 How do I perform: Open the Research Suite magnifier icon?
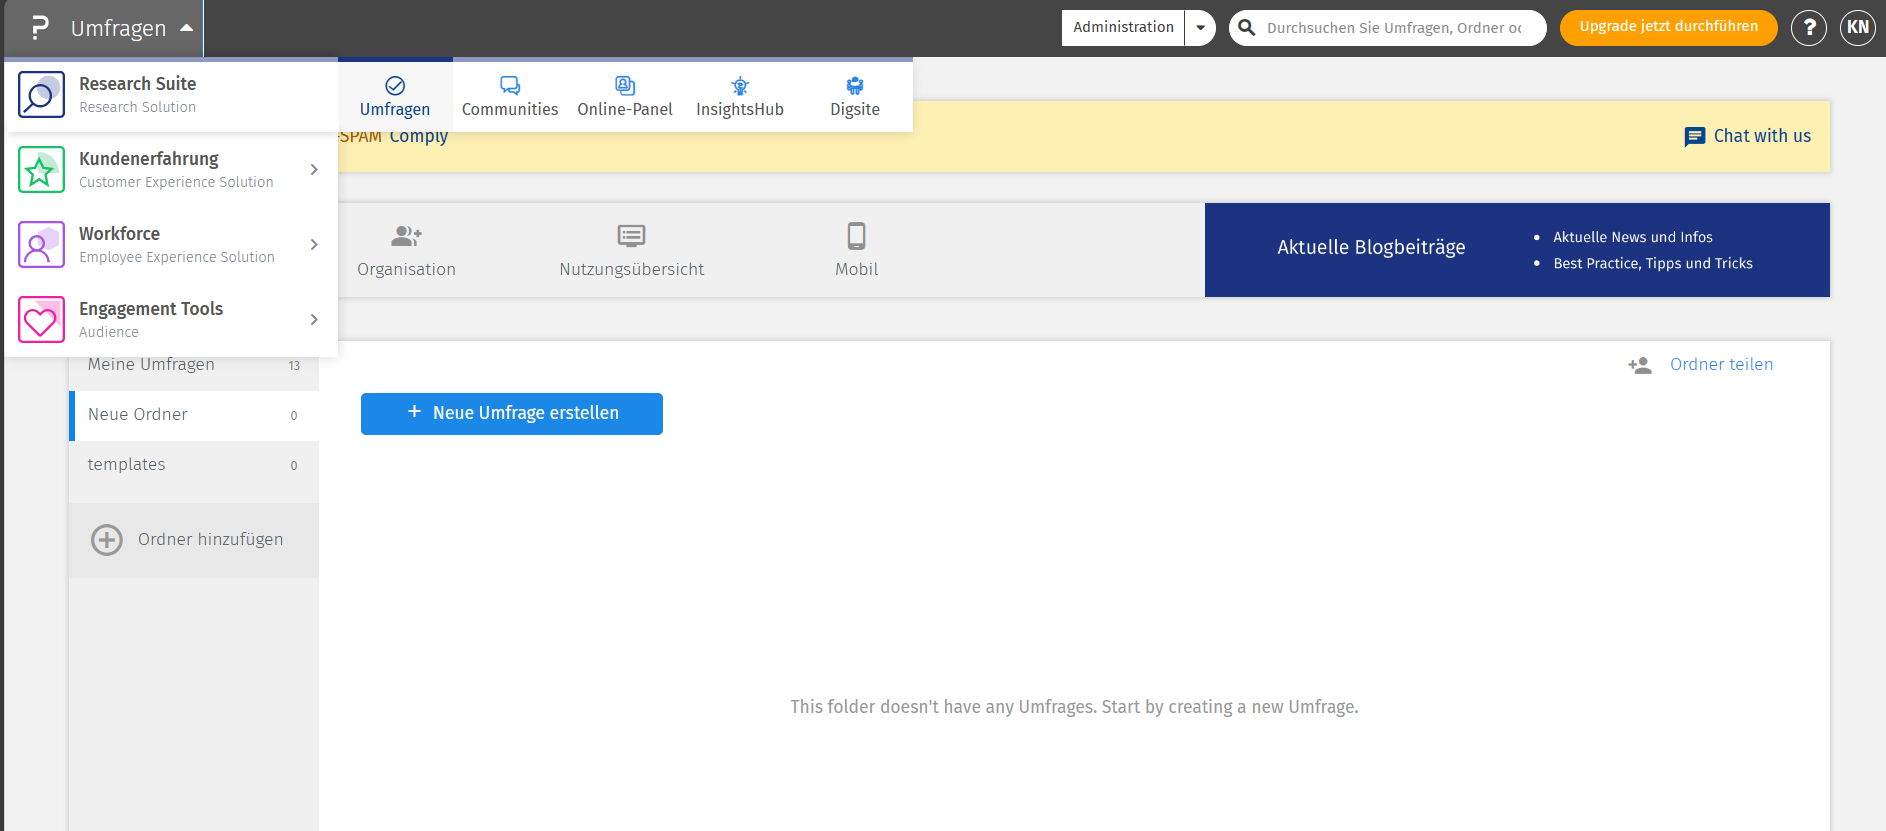pos(41,95)
